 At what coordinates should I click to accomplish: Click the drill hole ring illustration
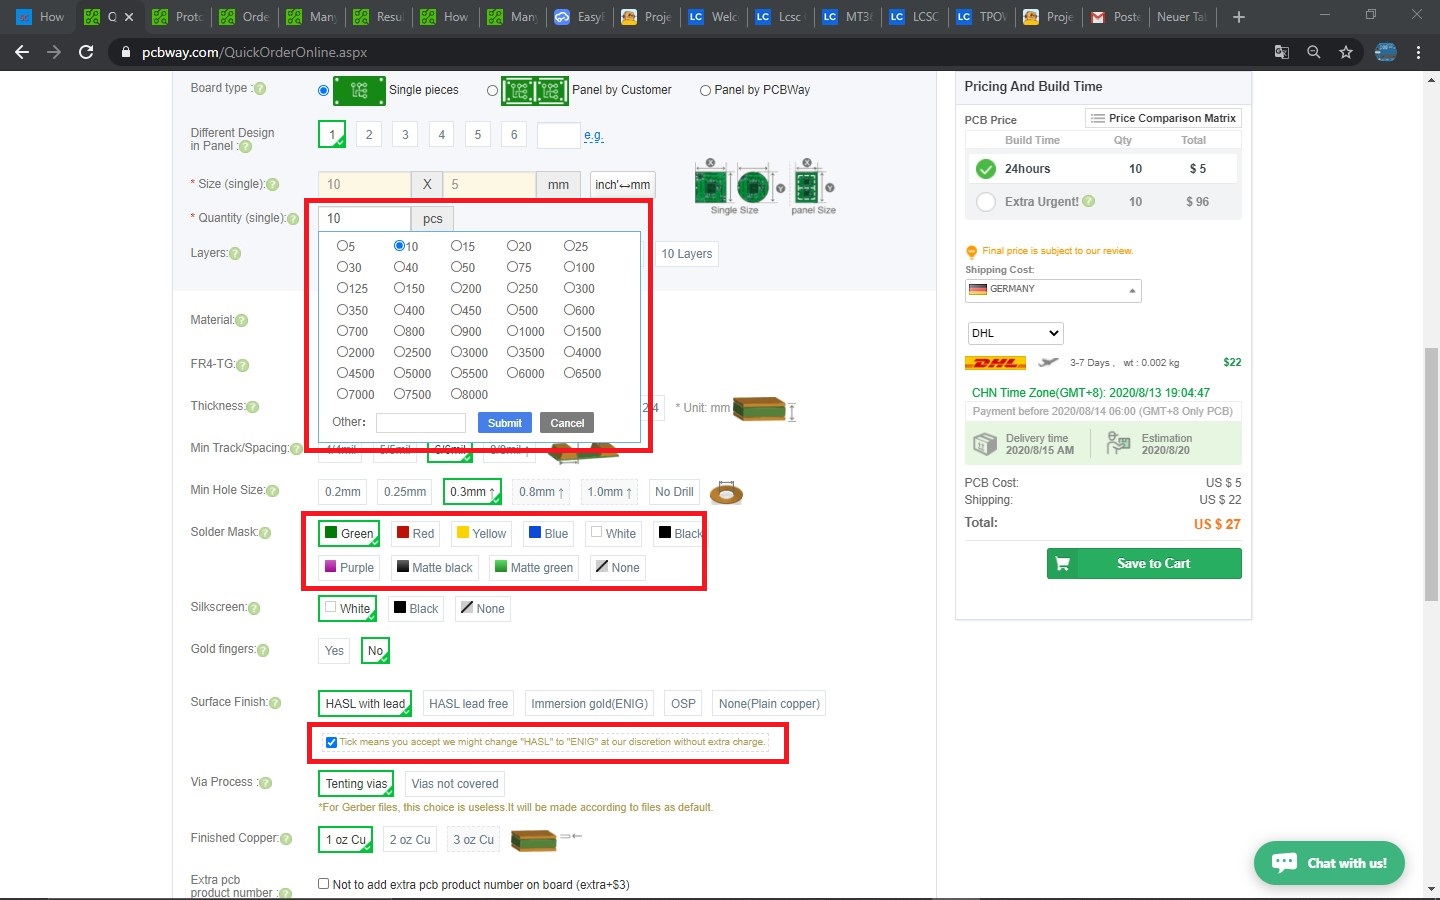click(726, 493)
